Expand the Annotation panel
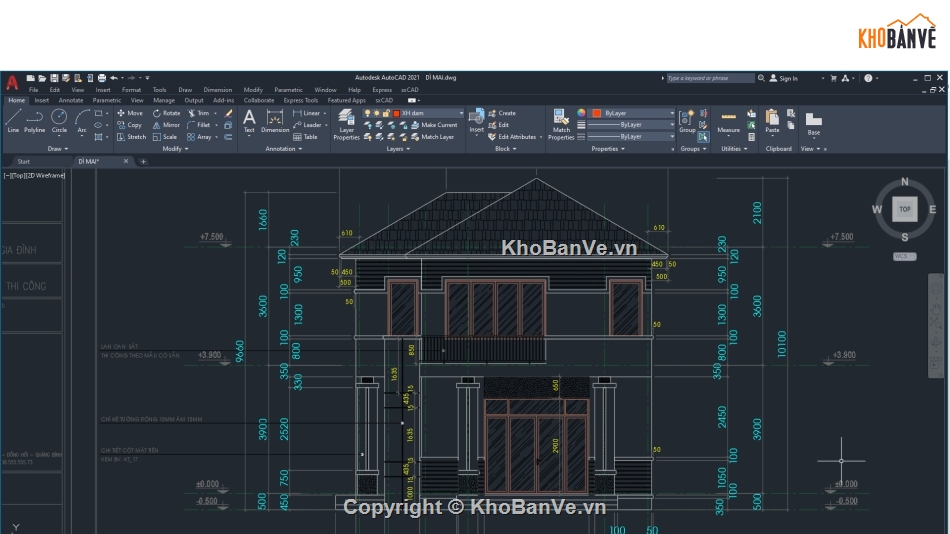950x534 pixels. coord(284,149)
